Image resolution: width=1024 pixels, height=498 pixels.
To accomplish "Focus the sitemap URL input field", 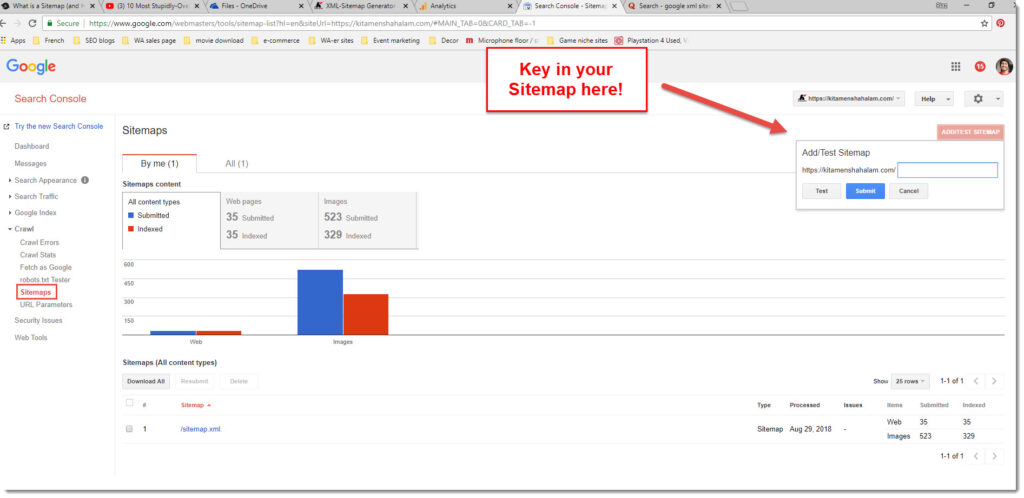I will (948, 170).
